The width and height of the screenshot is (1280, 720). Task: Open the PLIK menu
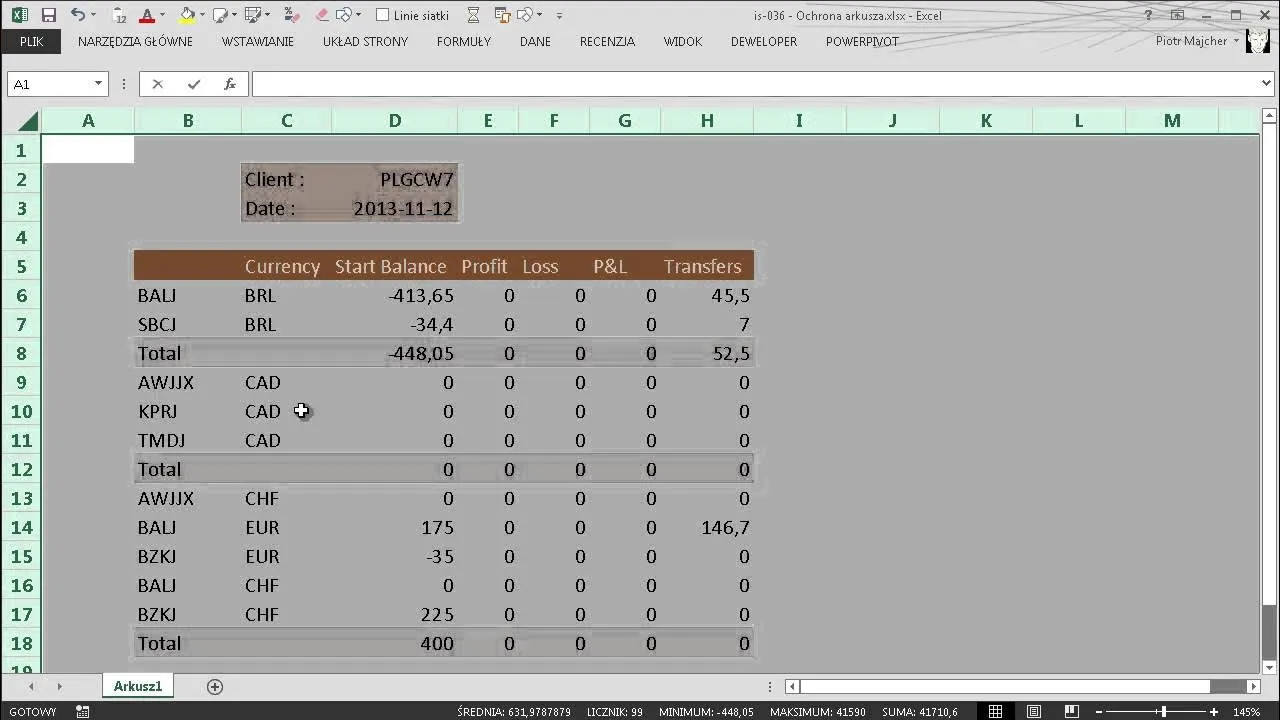31,41
